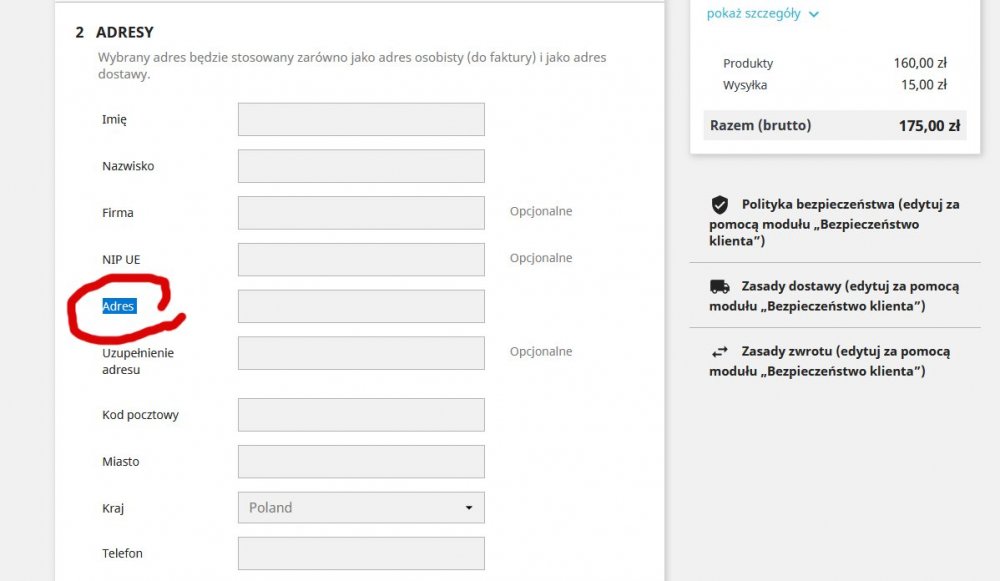Focus the Imię input field
Image resolution: width=1000 pixels, height=581 pixels.
tap(360, 119)
